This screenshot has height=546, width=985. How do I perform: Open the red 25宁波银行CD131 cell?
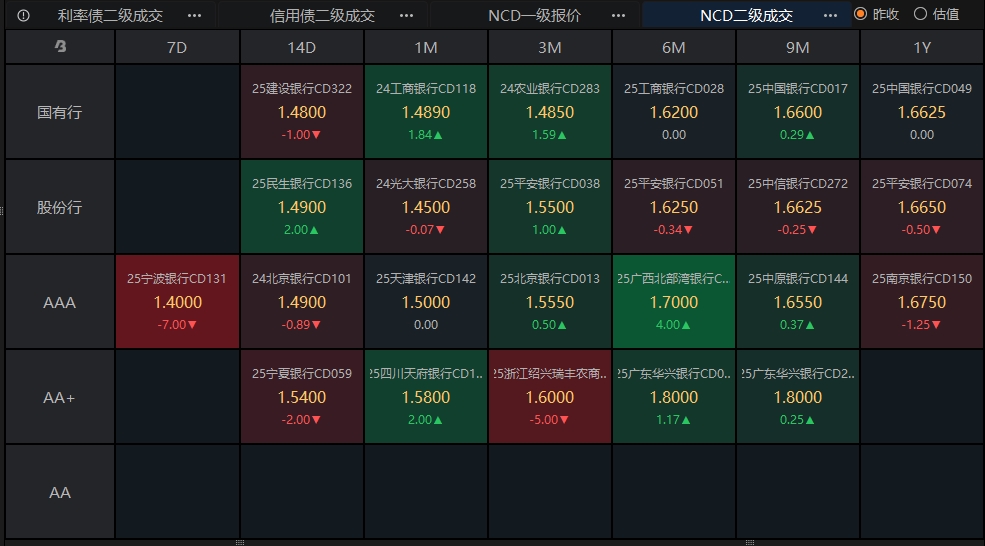pos(177,302)
